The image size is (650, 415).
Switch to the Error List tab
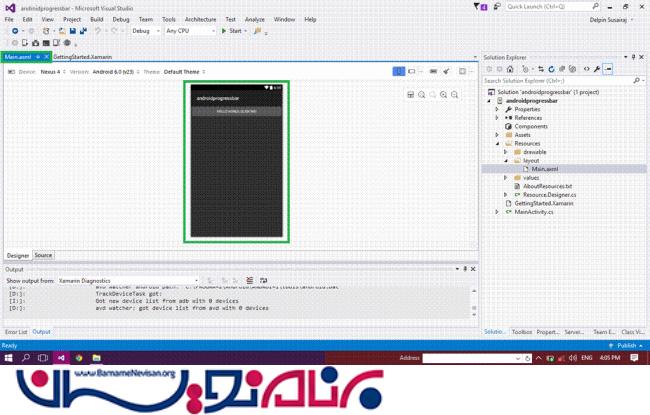coord(16,331)
